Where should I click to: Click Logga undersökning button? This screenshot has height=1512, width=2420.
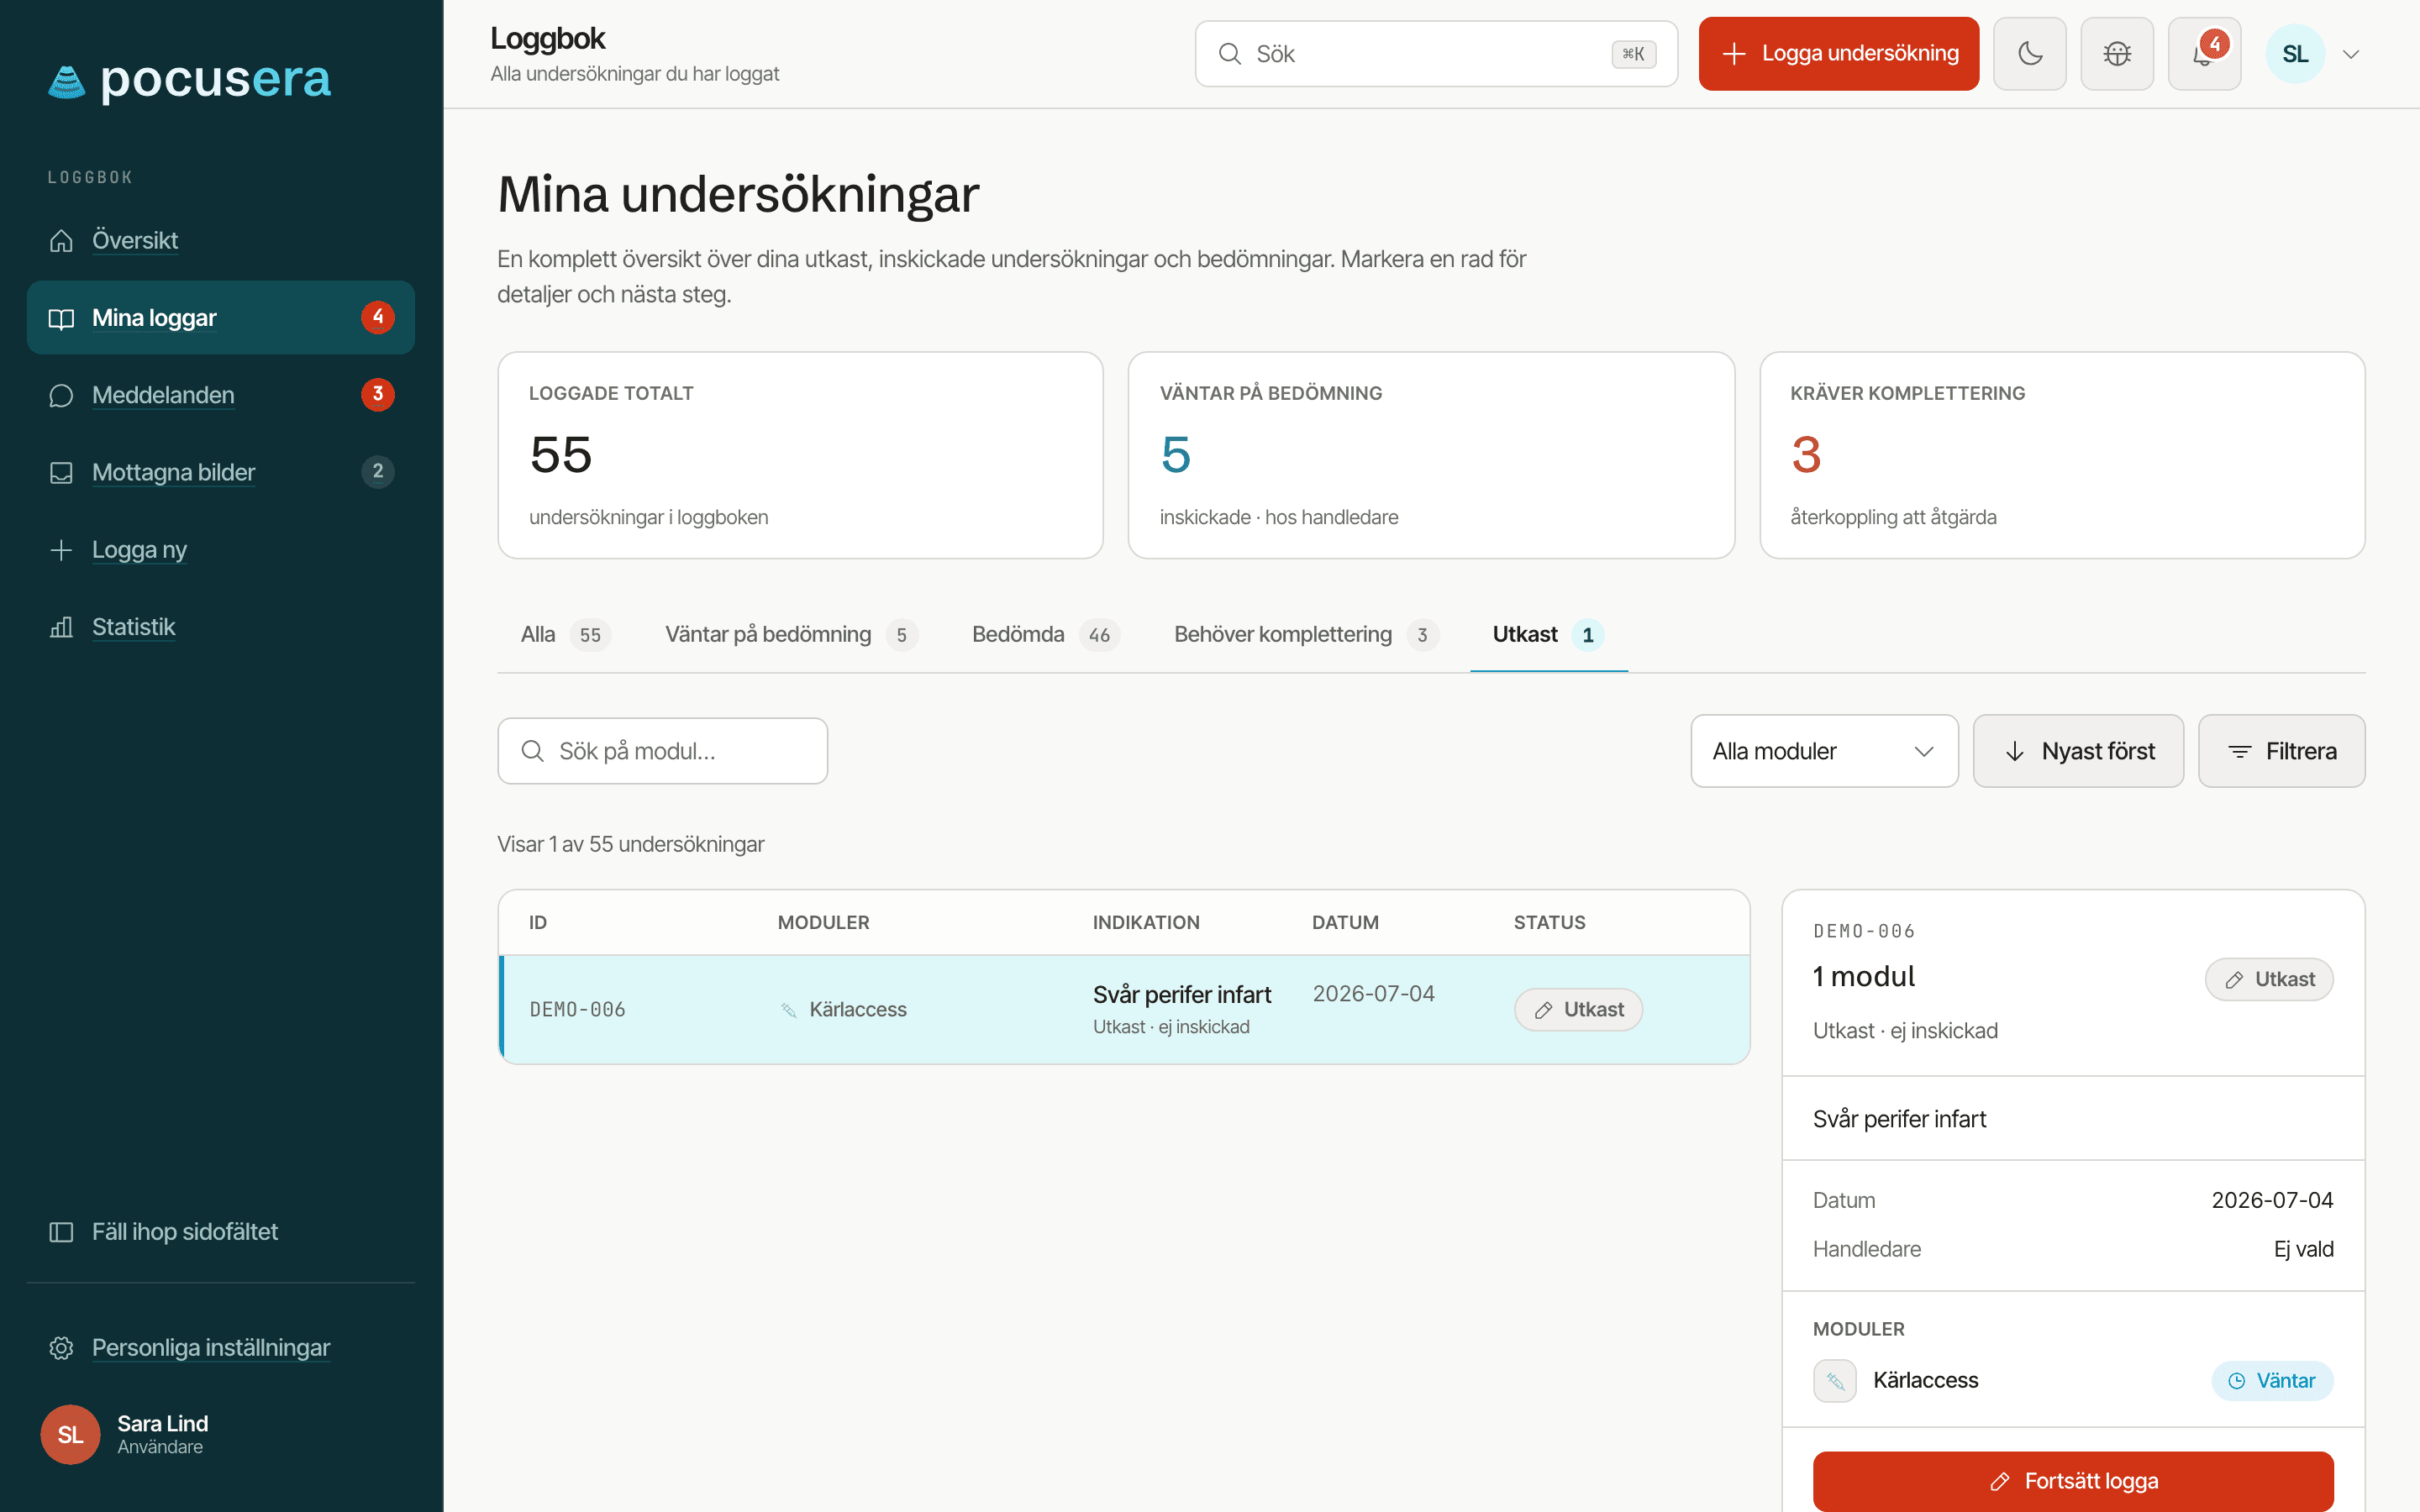(1838, 54)
